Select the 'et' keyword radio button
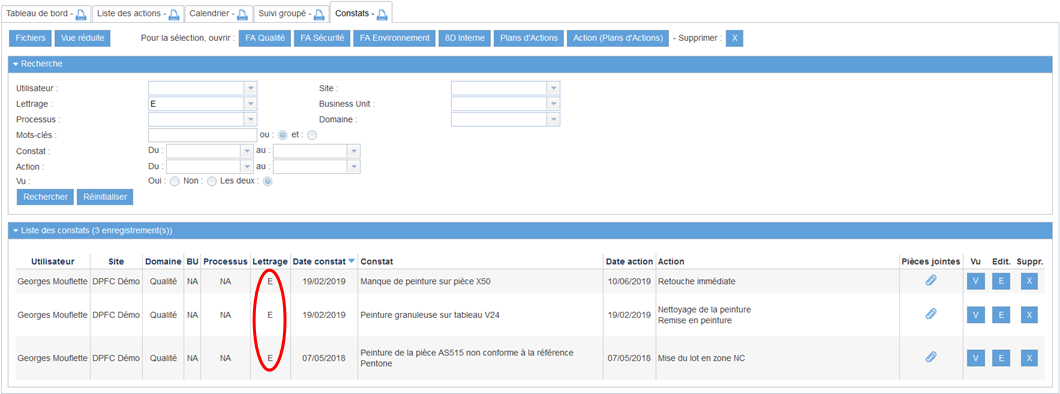1060x394 pixels. [x=312, y=135]
